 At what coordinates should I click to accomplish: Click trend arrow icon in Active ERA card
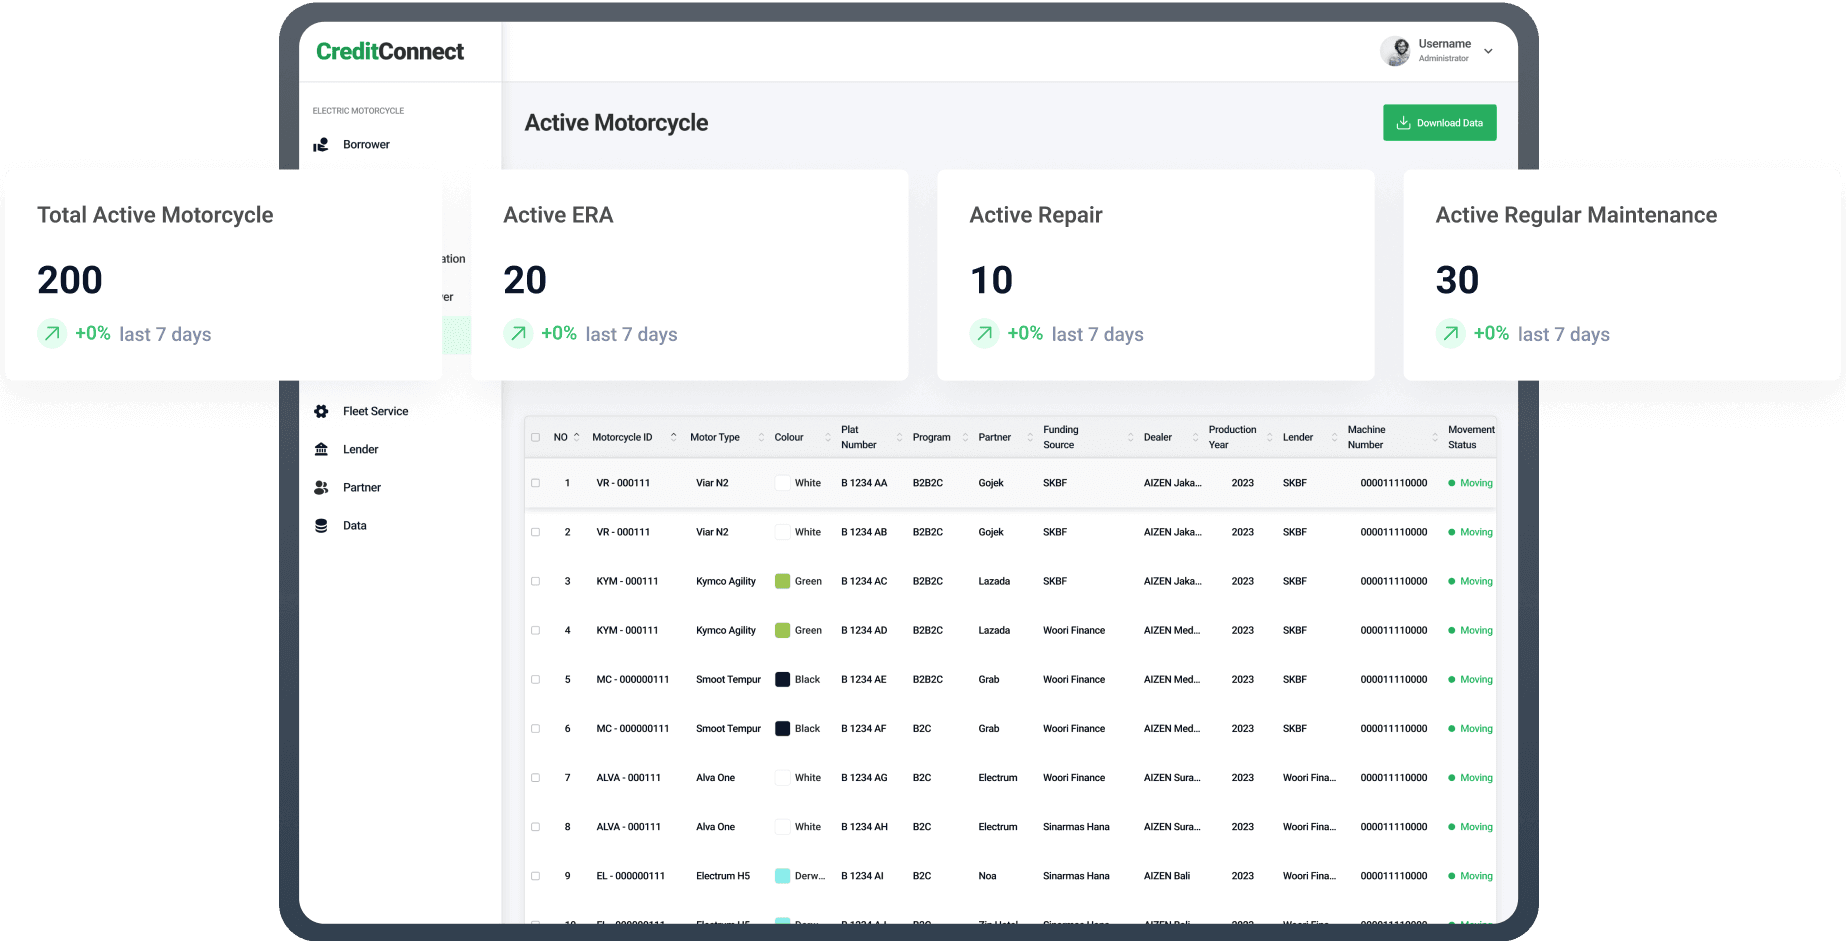click(518, 333)
